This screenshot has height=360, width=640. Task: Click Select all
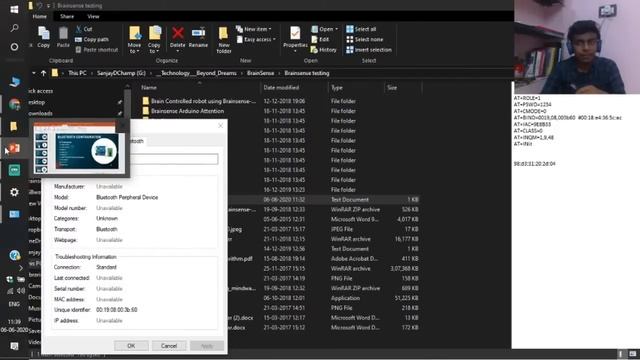coord(361,29)
